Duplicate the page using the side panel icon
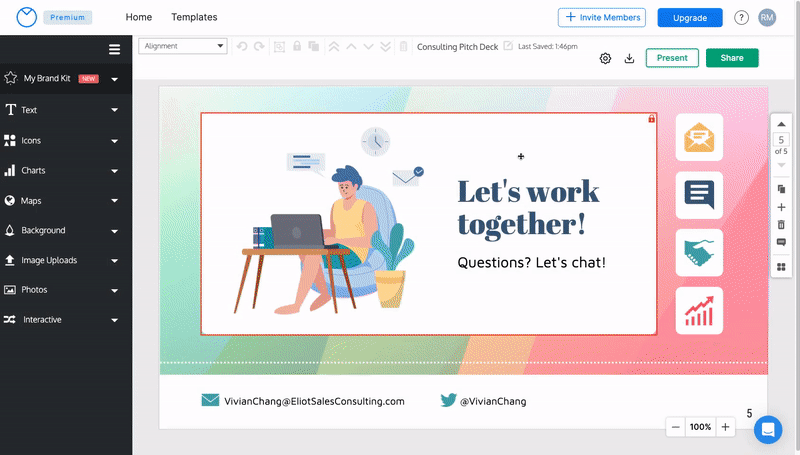This screenshot has width=800, height=455. coord(781,189)
